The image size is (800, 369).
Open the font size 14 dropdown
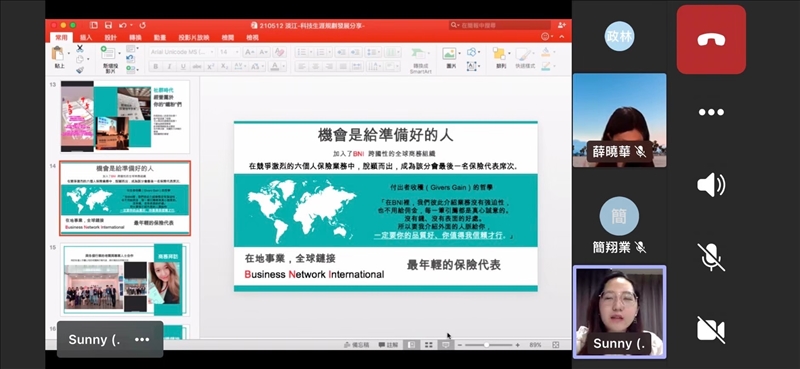[229, 52]
